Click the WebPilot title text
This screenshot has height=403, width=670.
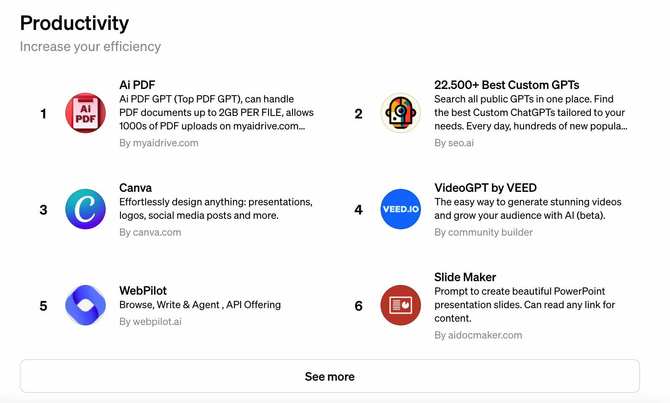[x=144, y=288]
